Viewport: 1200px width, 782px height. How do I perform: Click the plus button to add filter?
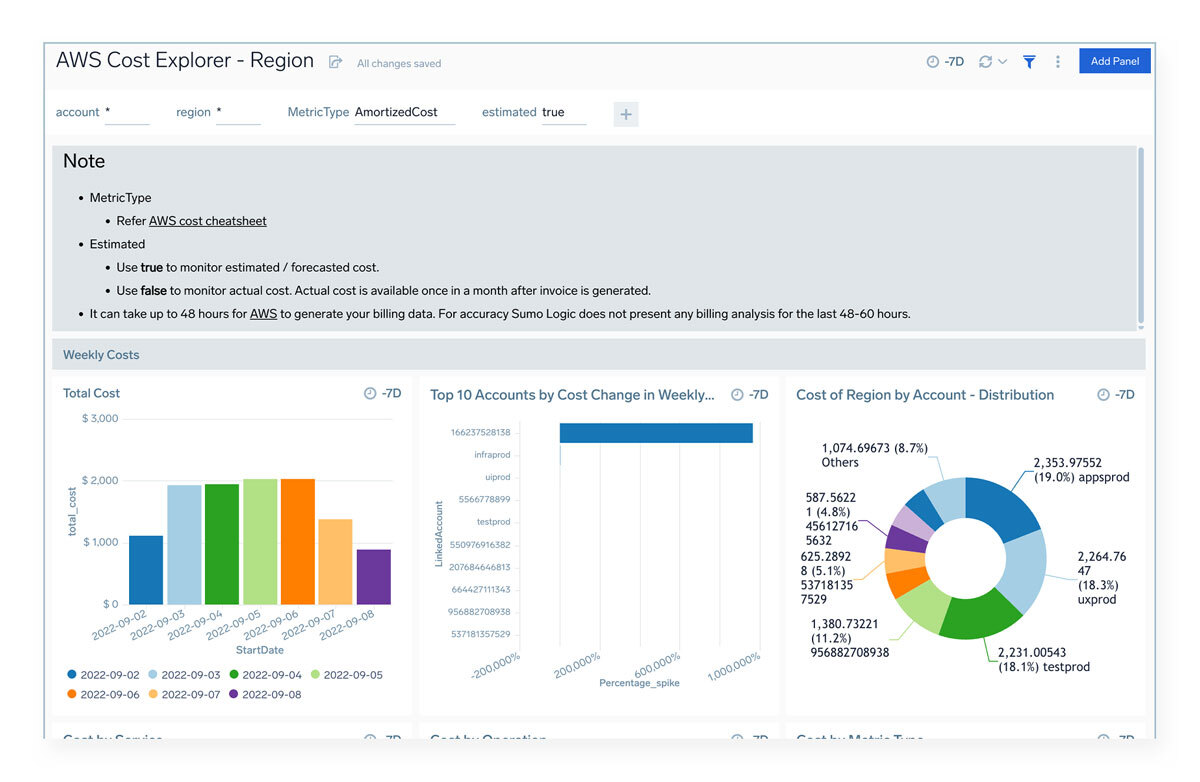pos(626,114)
